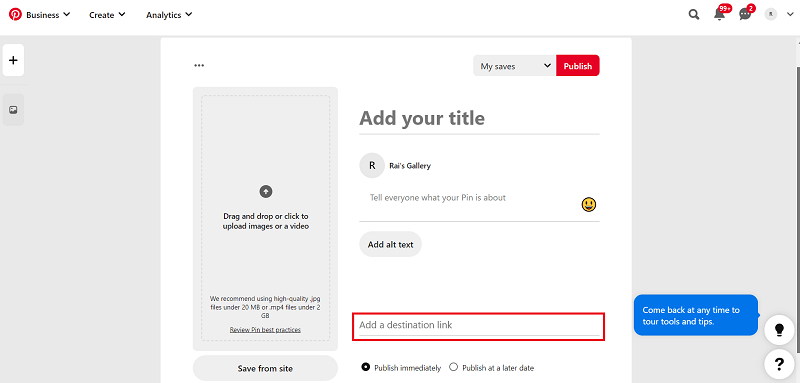800x383 pixels.
Task: Click the lightbulb tips icon
Action: pyautogui.click(x=779, y=330)
